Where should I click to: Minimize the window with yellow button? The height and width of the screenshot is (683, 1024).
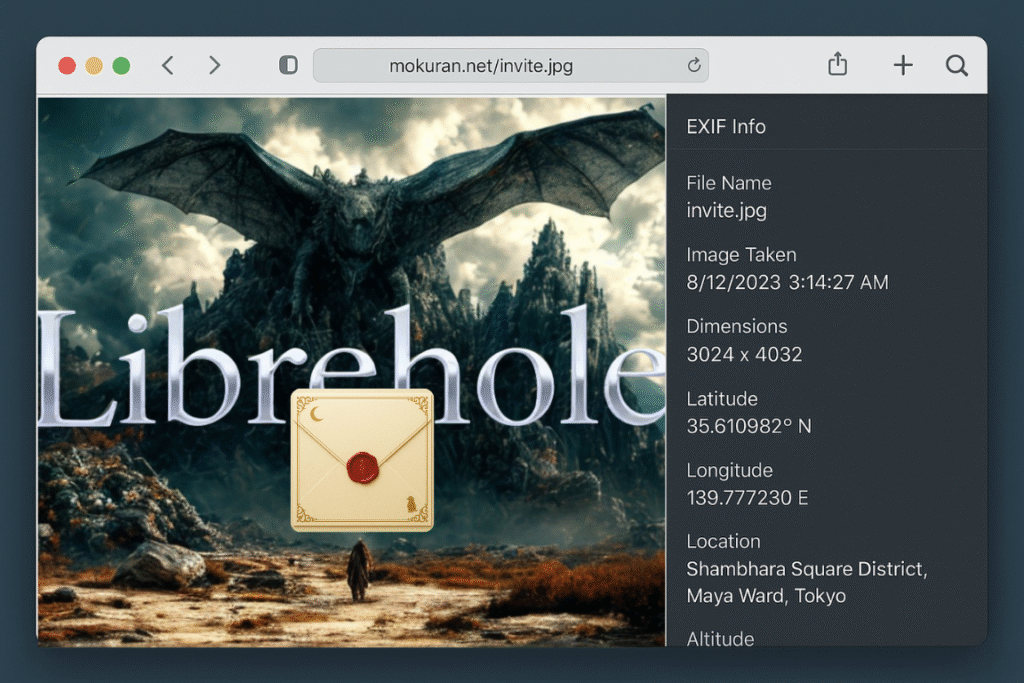94,66
